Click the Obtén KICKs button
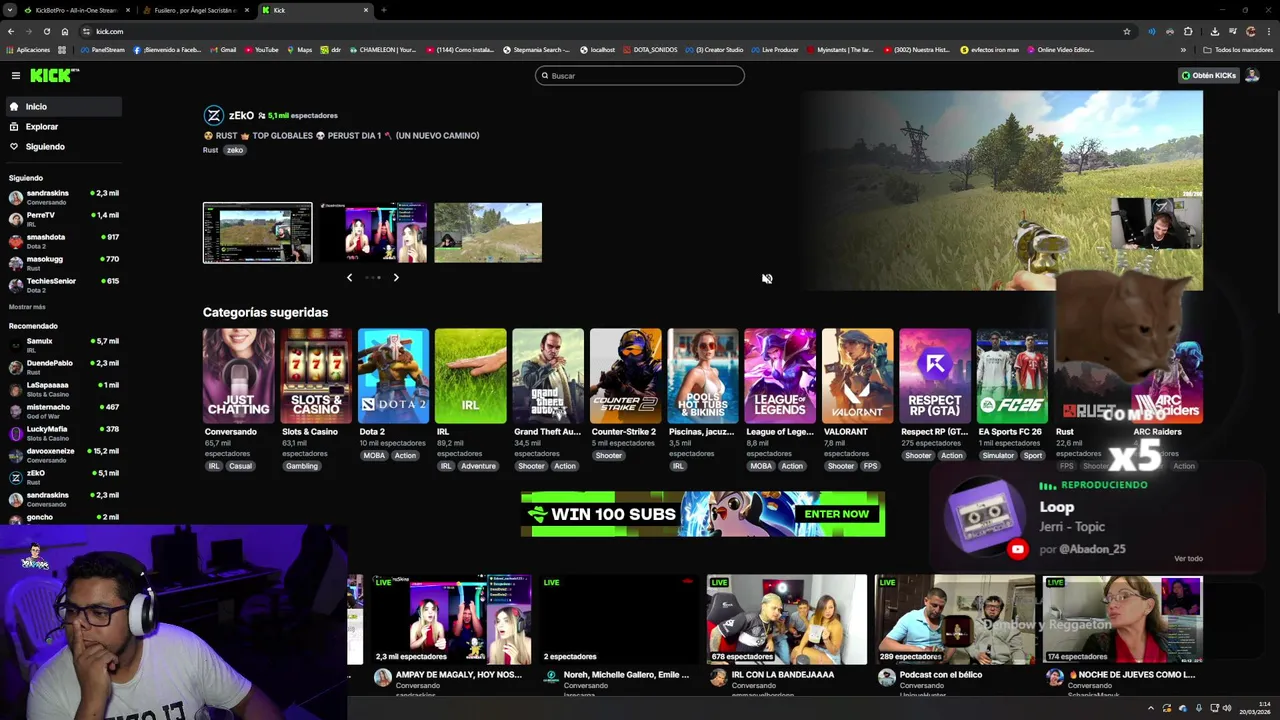 tap(1208, 75)
